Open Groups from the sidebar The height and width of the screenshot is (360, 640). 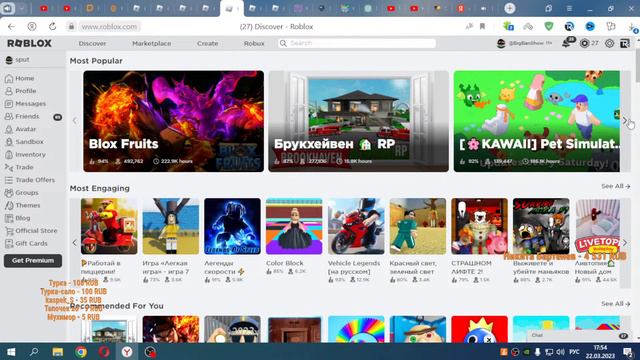pos(22,192)
